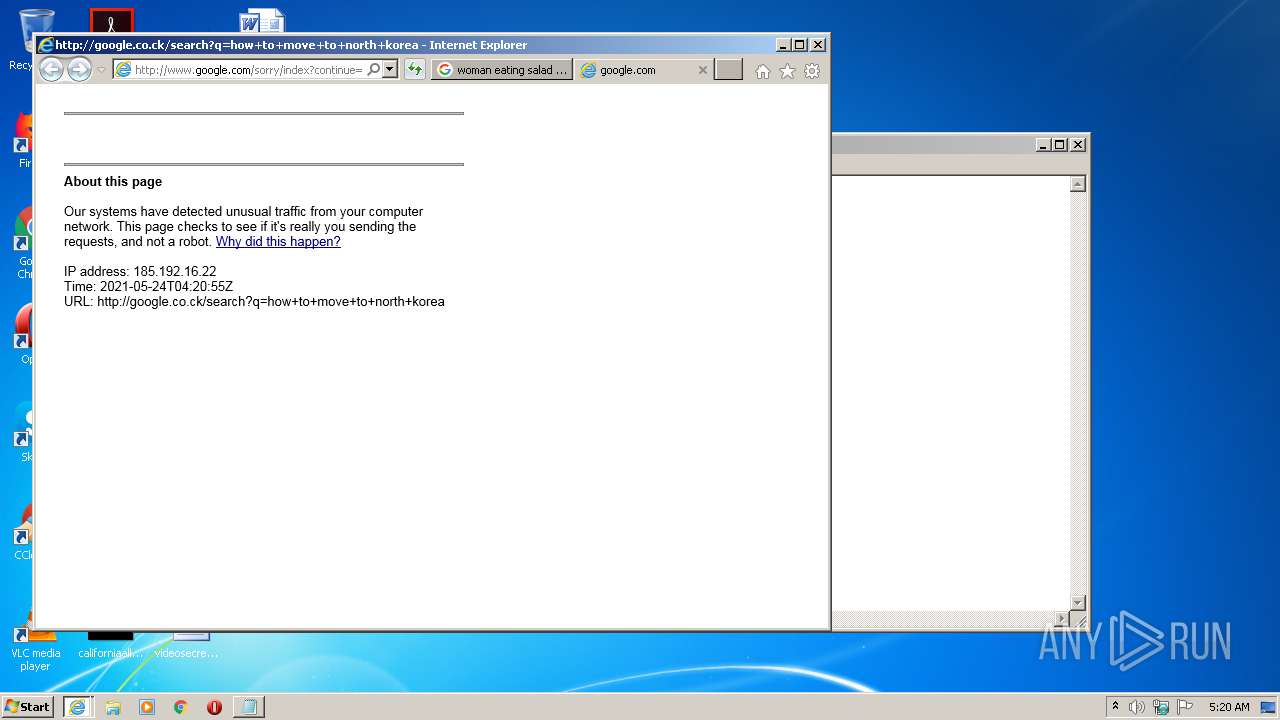Open Favorites star icon

pyautogui.click(x=787, y=71)
